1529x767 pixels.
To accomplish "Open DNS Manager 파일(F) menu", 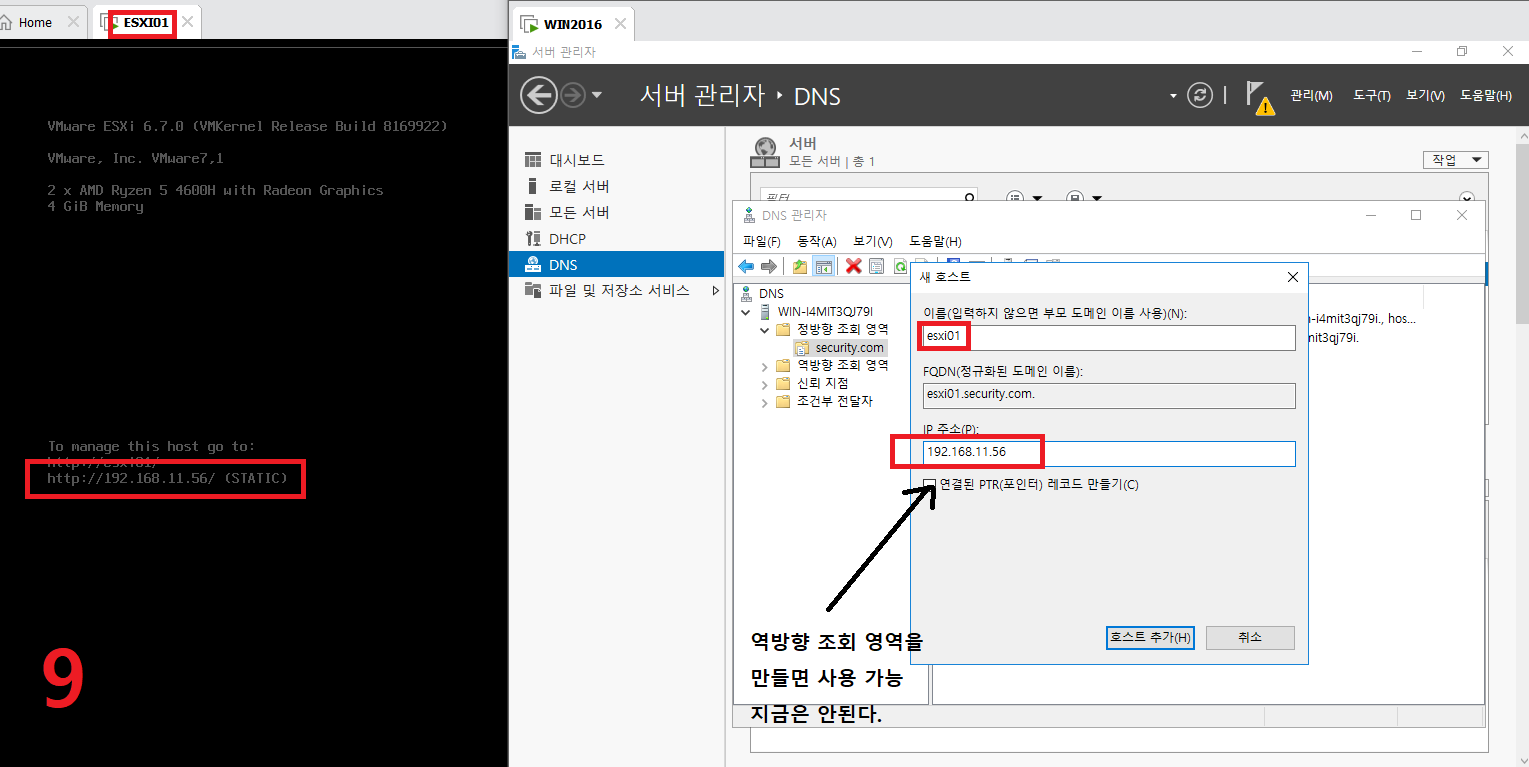I will [761, 241].
